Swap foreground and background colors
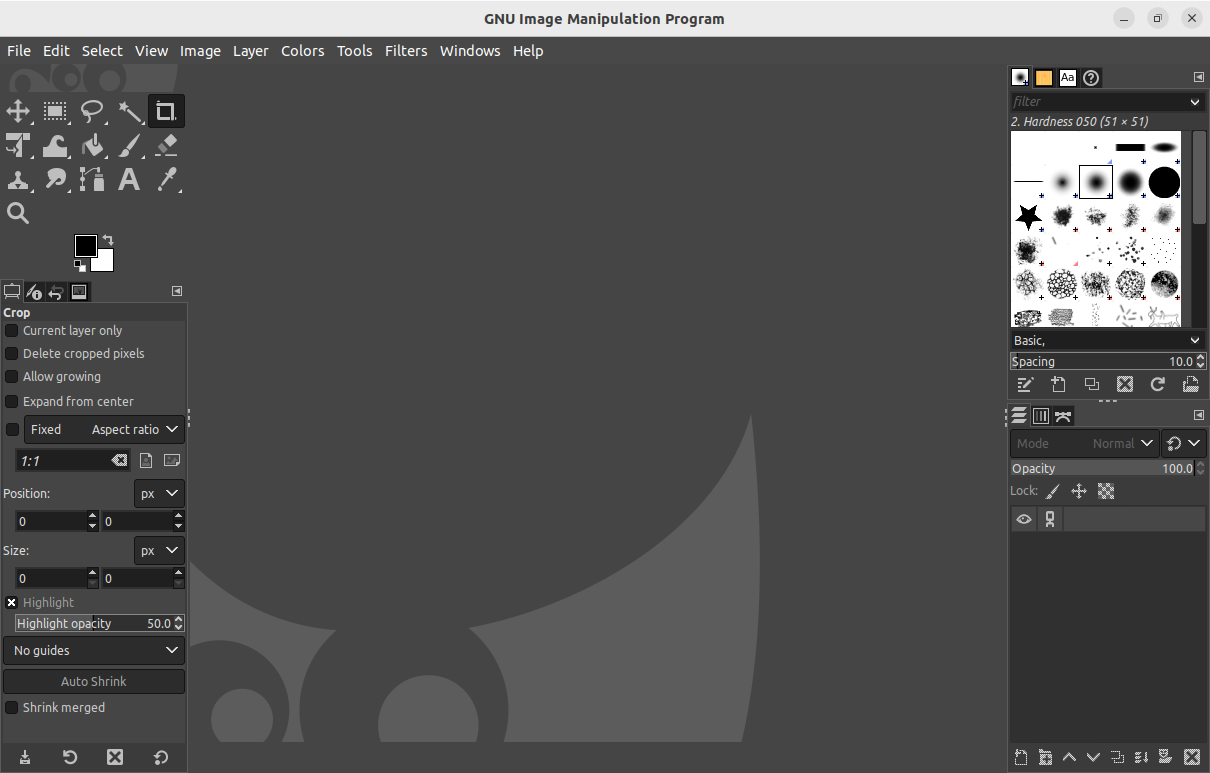The image size is (1210, 773). (x=107, y=240)
